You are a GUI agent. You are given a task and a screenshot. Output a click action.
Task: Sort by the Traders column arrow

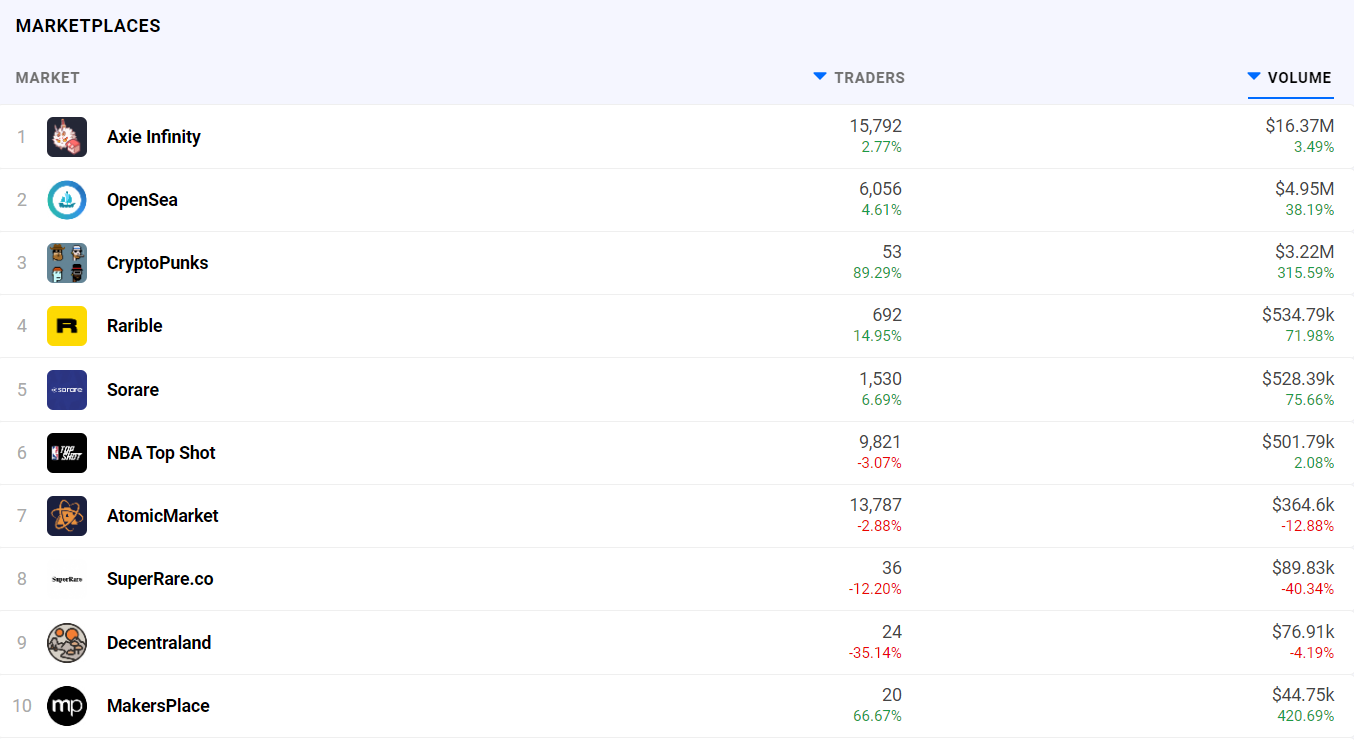click(820, 77)
